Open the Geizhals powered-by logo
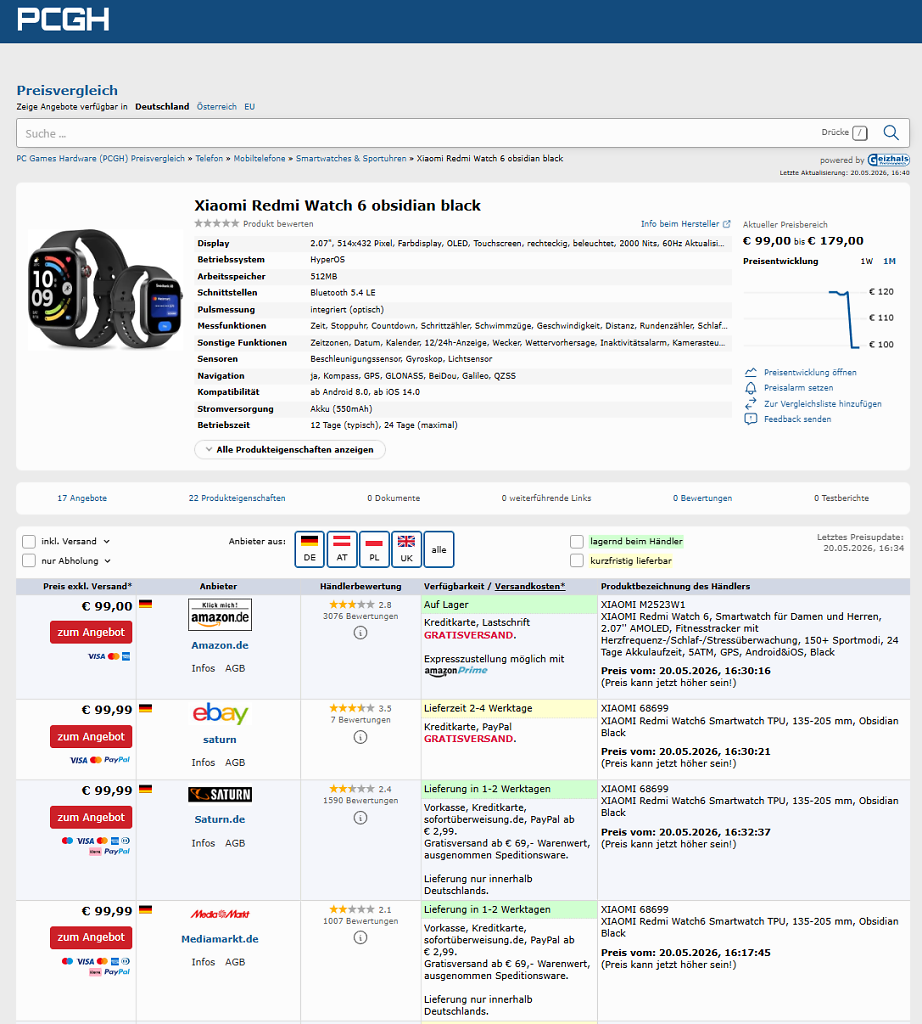922x1024 pixels. pos(888,160)
